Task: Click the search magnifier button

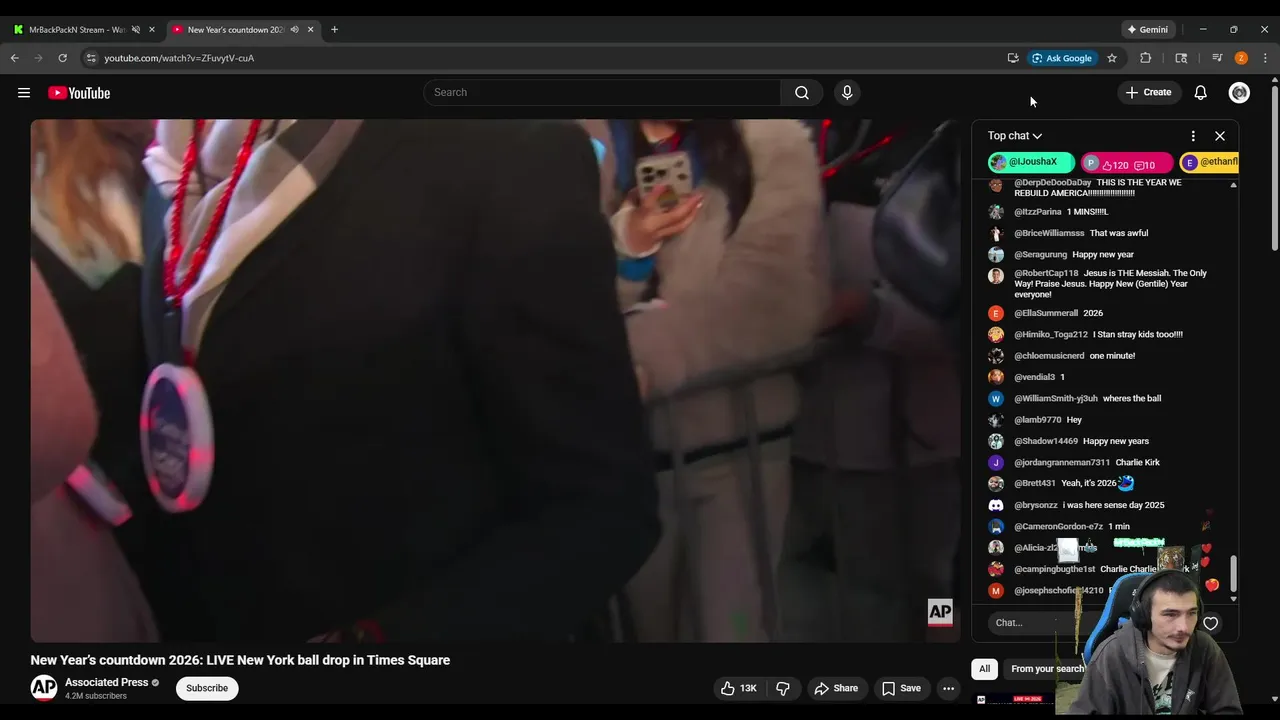Action: click(x=802, y=93)
